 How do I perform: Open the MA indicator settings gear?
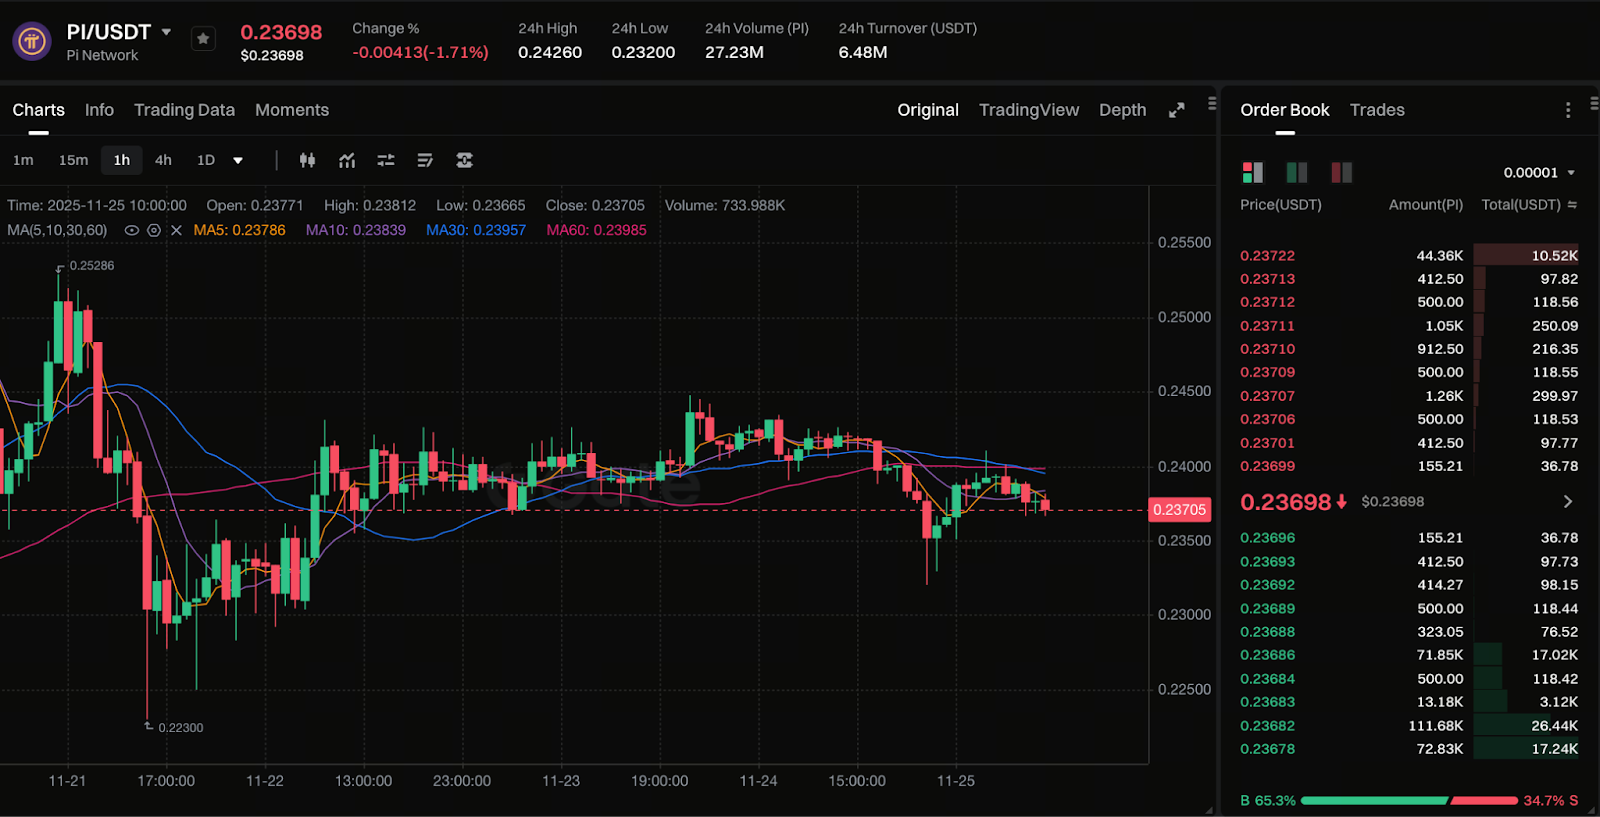154,230
